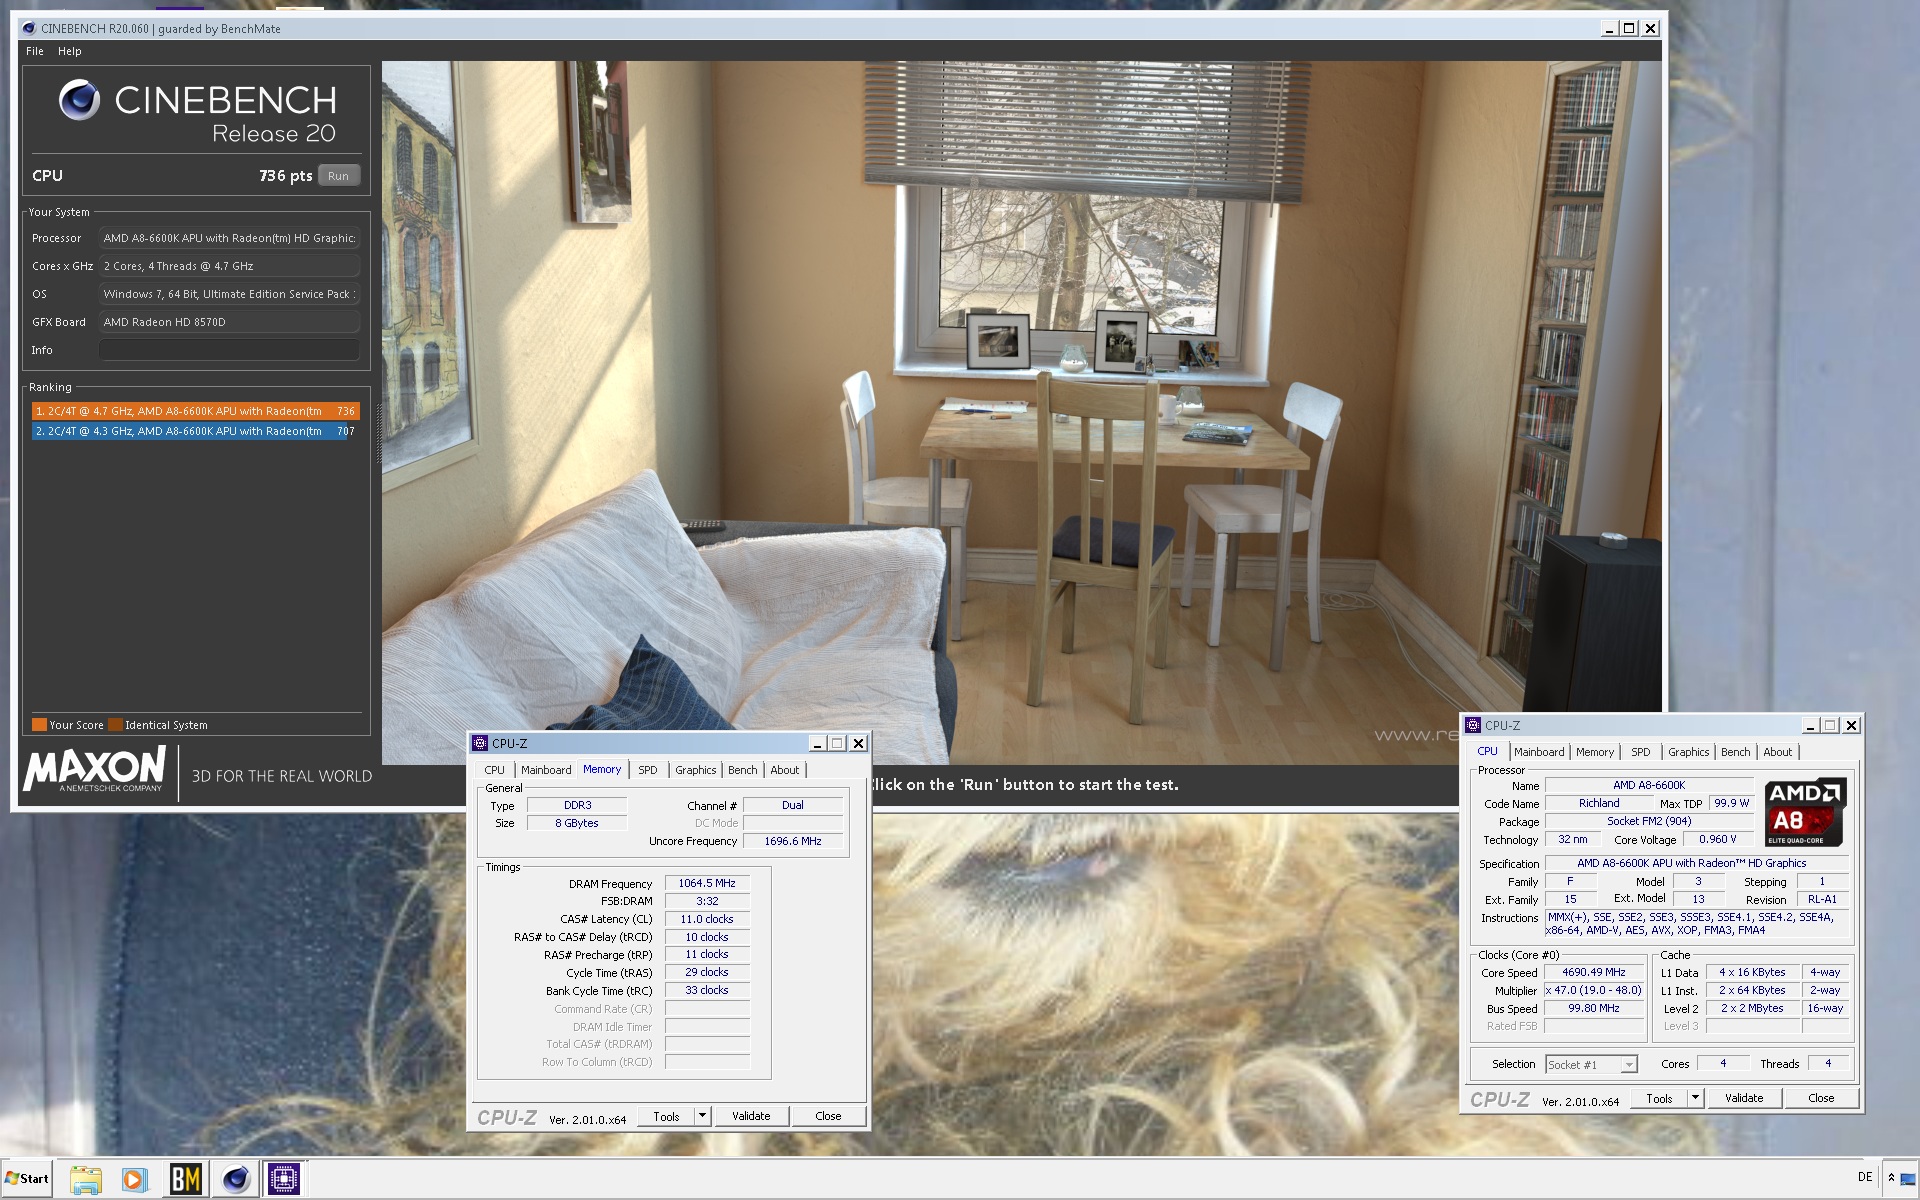The height and width of the screenshot is (1200, 1920).
Task: Expand Tools dropdown arrow in right CPU-Z
Action: pyautogui.click(x=1695, y=1098)
